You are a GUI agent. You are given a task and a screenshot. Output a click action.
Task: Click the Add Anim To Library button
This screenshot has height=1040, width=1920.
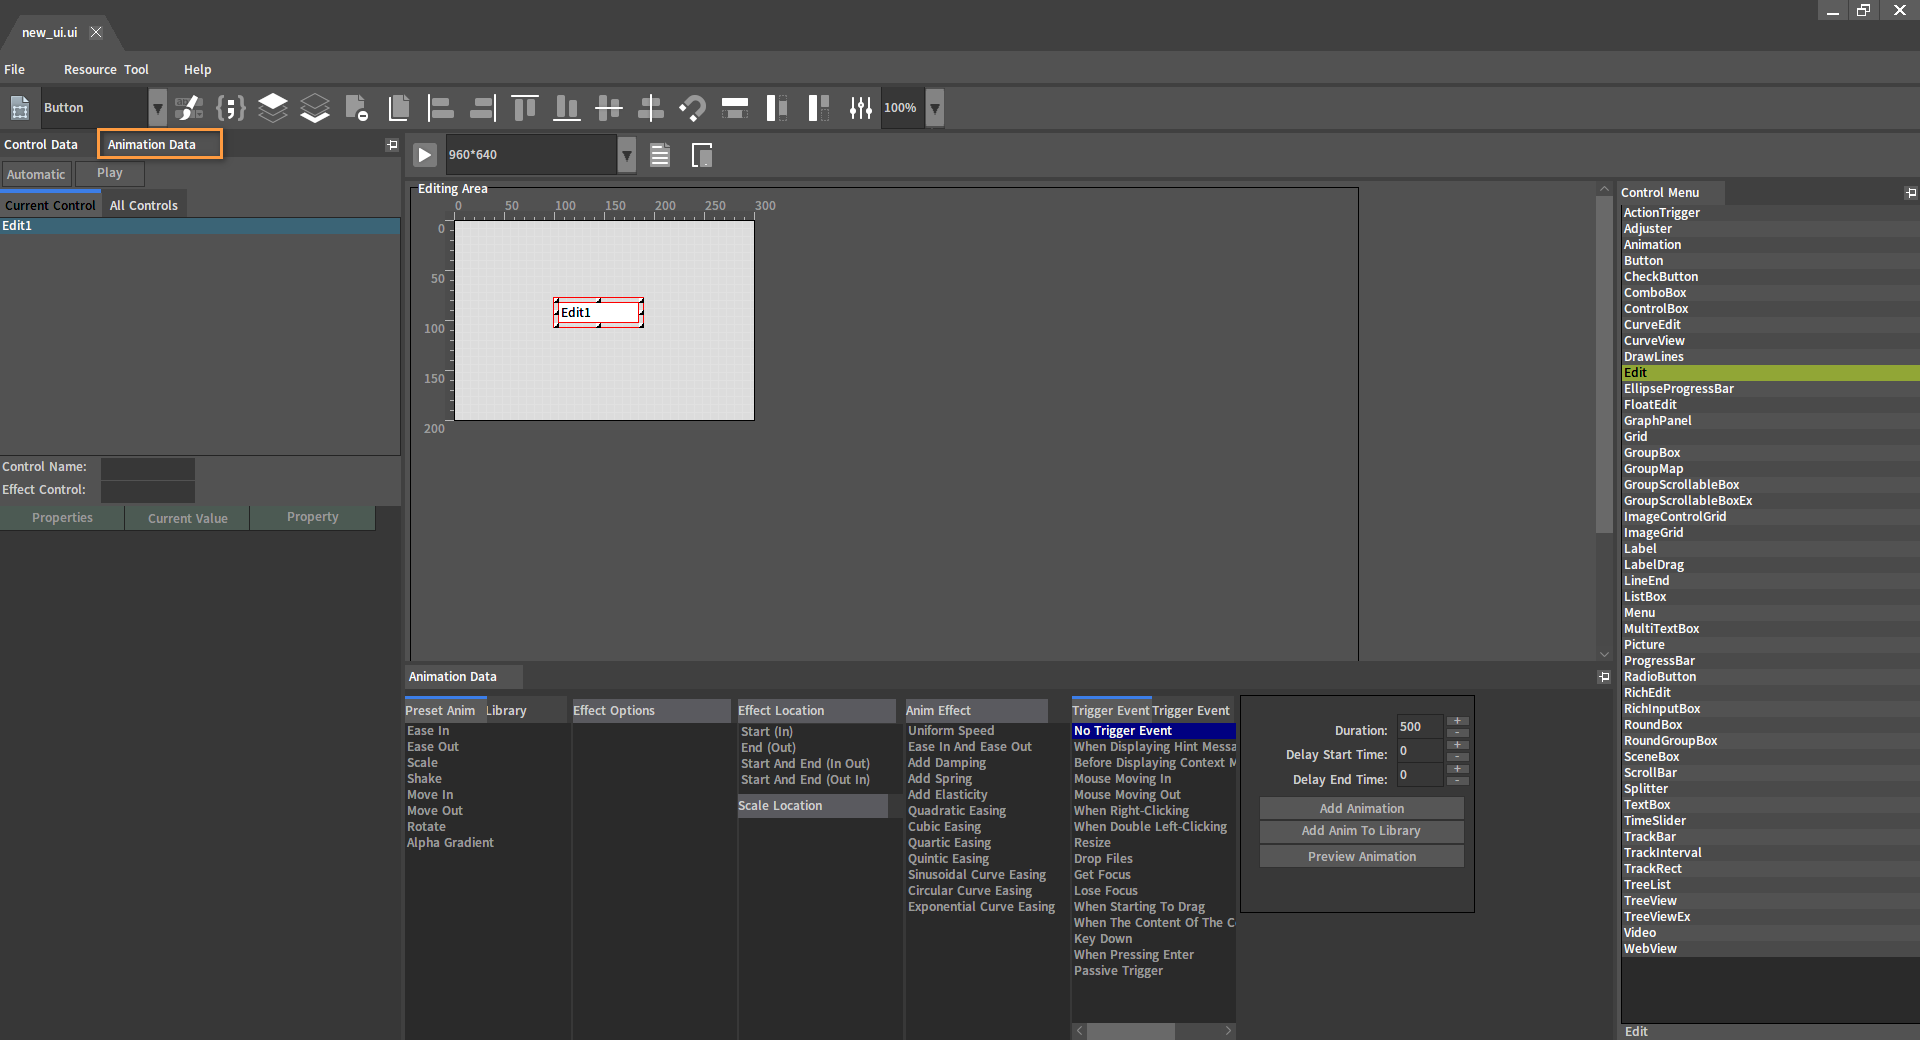click(x=1361, y=831)
